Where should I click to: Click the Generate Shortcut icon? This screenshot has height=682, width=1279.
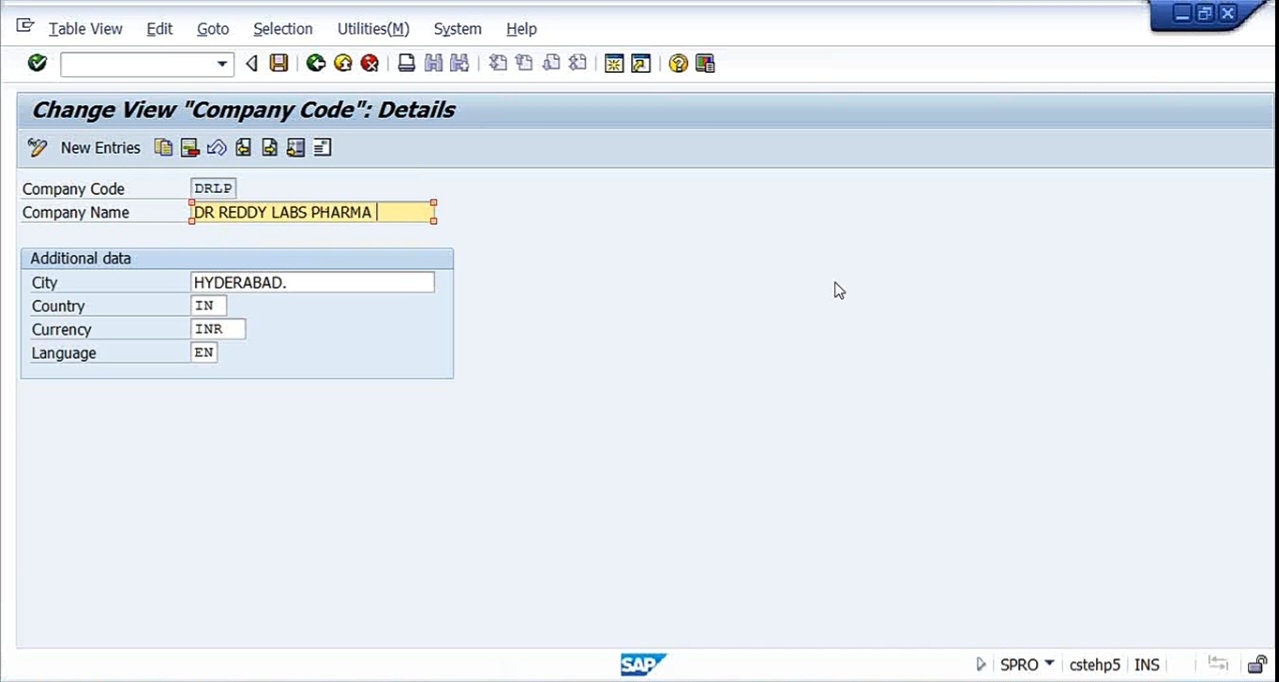(641, 63)
